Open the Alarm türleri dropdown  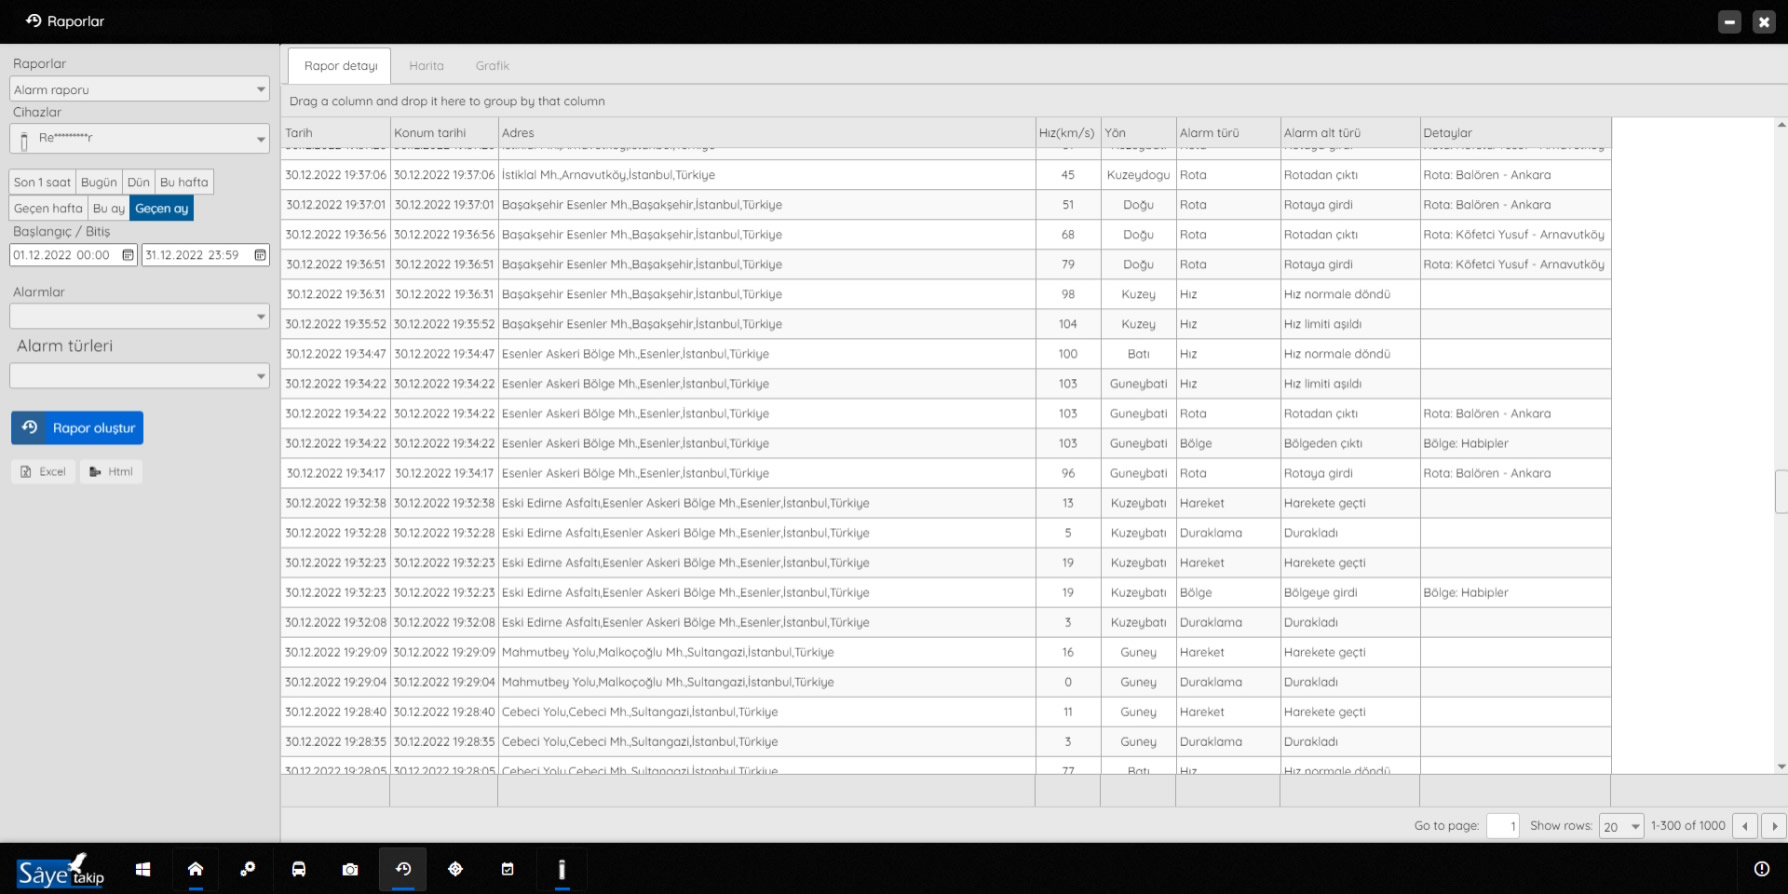pos(139,376)
